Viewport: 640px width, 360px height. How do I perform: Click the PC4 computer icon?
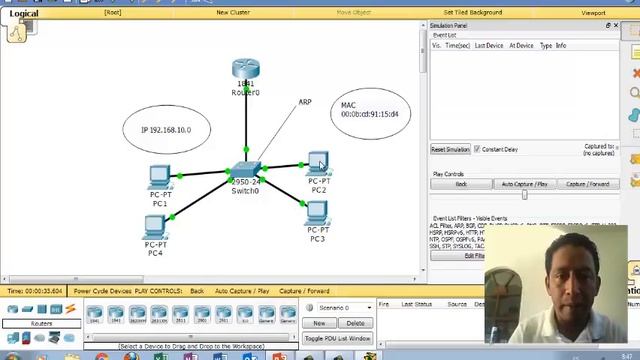[x=155, y=227]
